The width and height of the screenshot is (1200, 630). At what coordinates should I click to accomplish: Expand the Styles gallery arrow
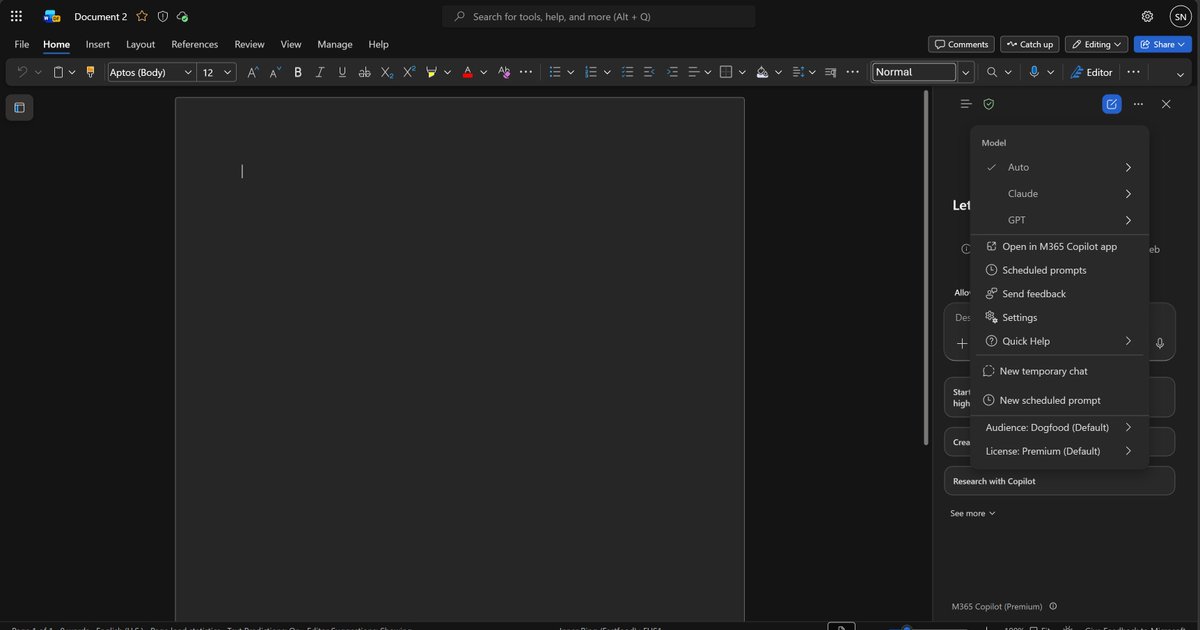[x=966, y=72]
